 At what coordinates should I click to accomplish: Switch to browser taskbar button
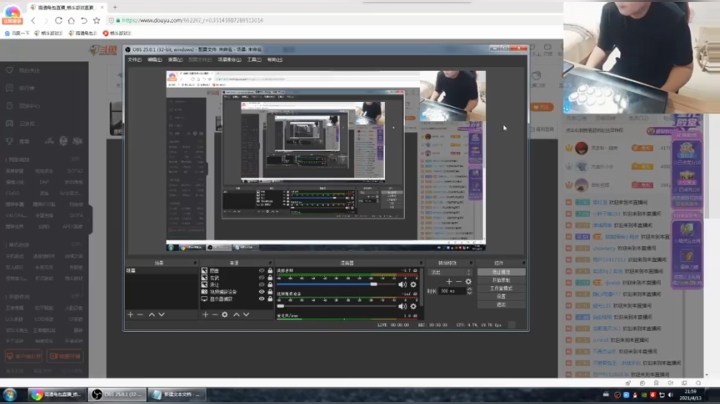coord(56,394)
